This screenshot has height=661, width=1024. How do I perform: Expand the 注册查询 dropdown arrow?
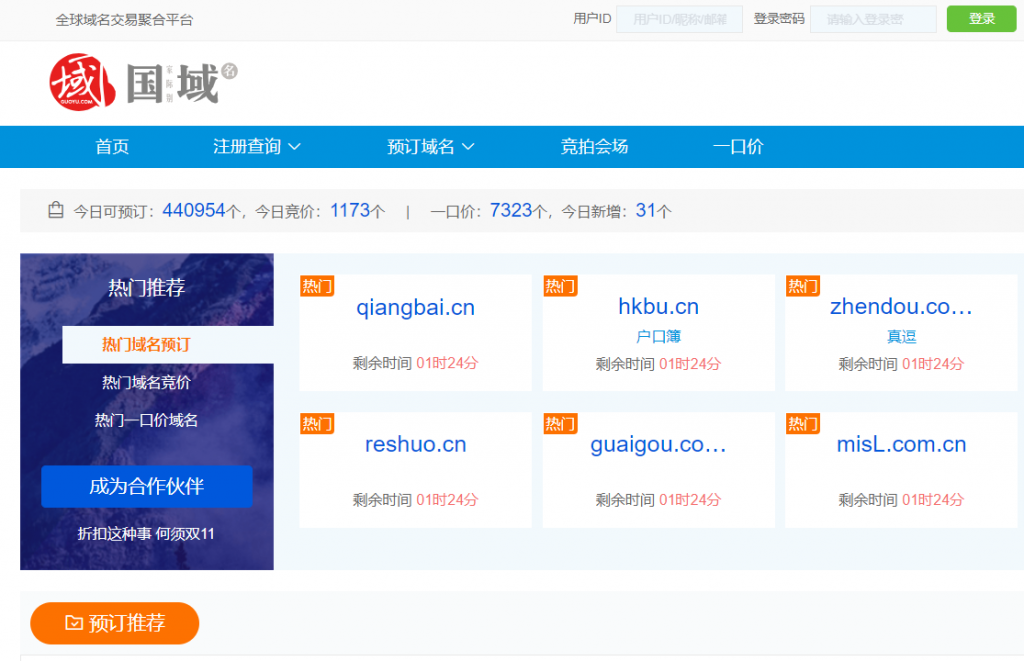(x=295, y=147)
